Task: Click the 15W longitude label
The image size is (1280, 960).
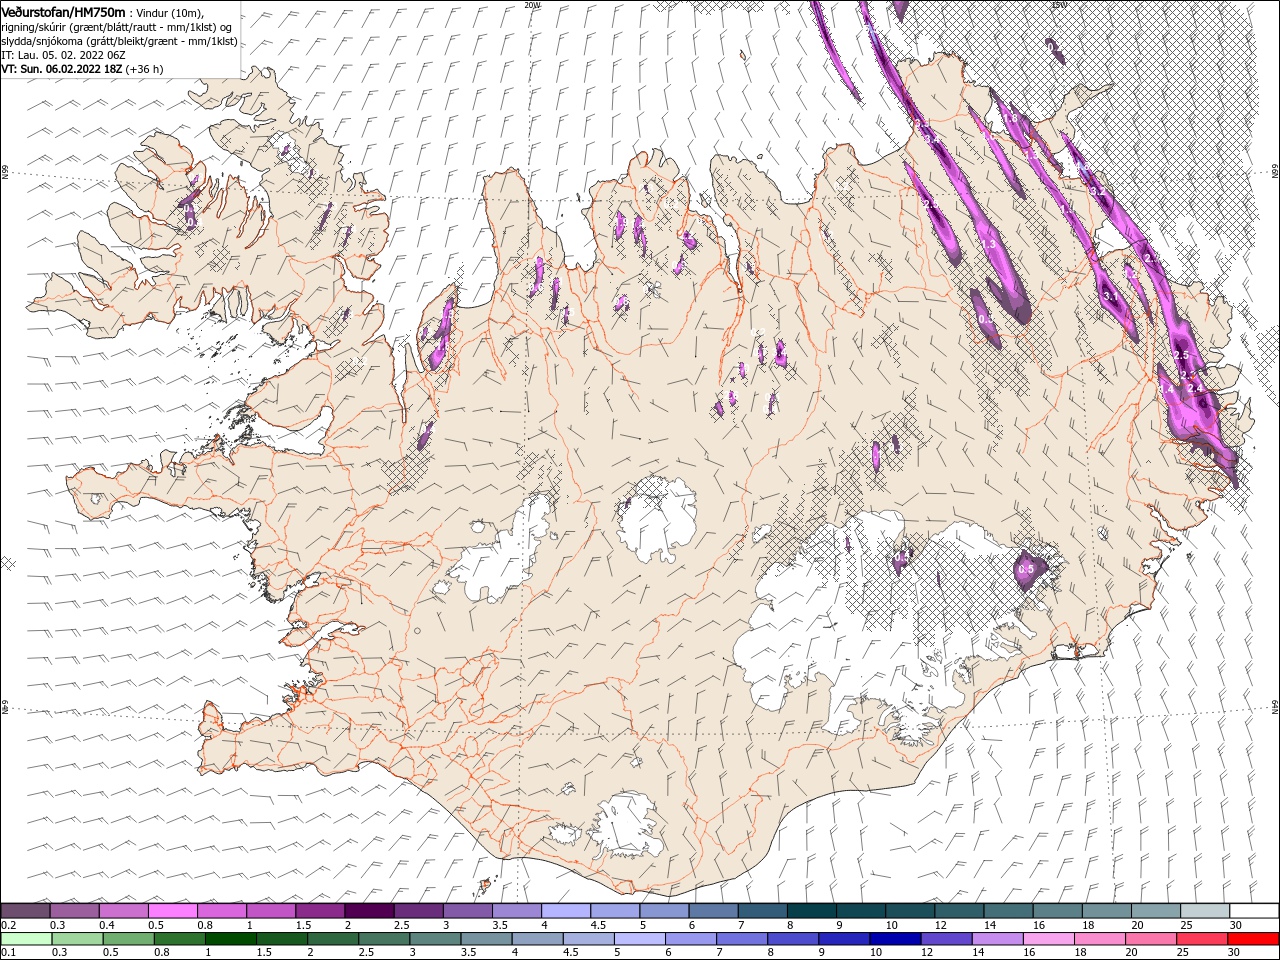Action: [x=1058, y=4]
